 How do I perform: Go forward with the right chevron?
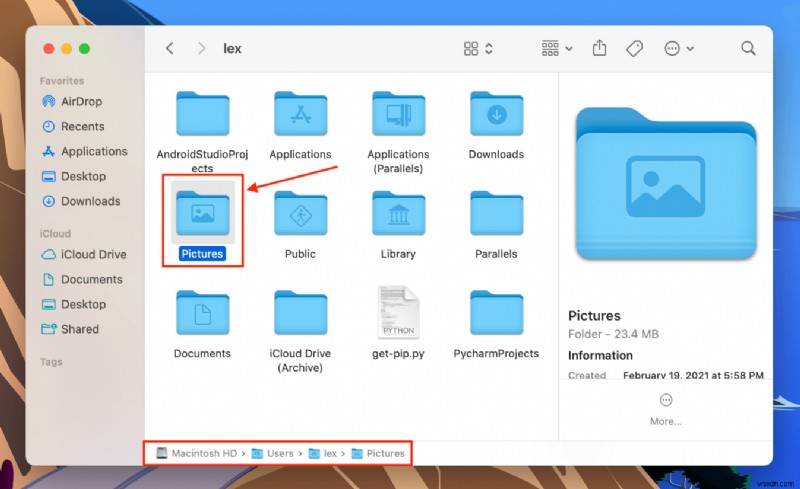(x=202, y=48)
